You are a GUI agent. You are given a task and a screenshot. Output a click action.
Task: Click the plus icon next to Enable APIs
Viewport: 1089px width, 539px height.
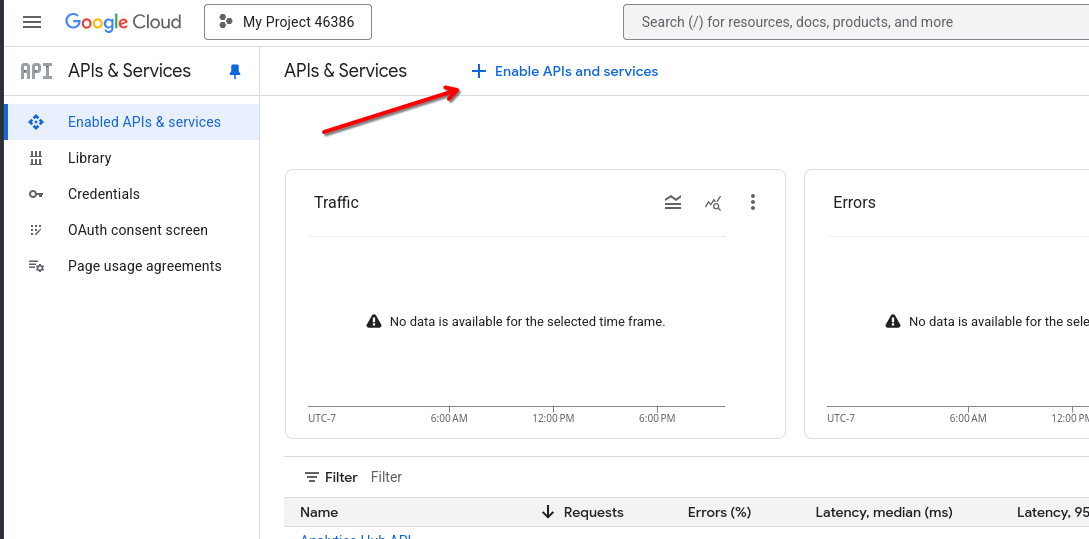479,72
